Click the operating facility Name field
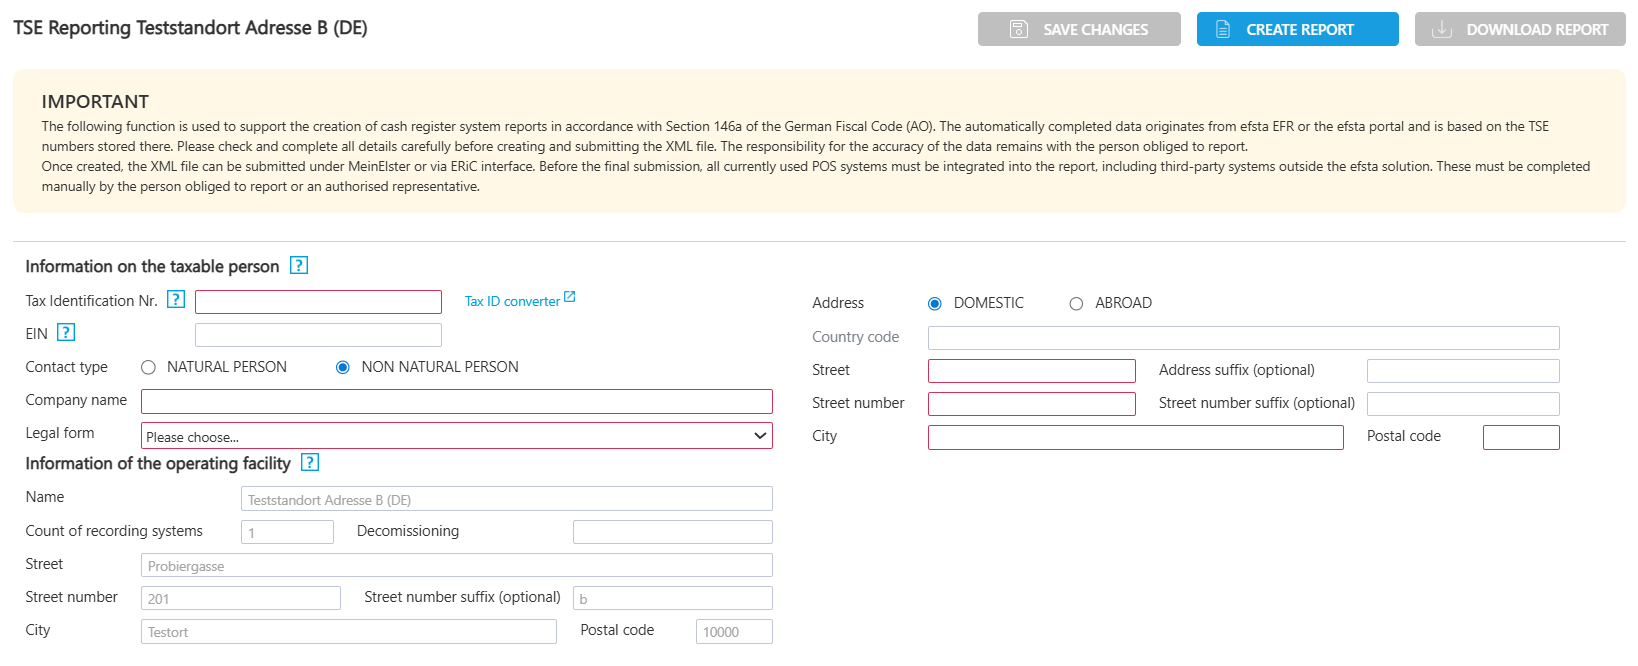The width and height of the screenshot is (1638, 666). pyautogui.click(x=507, y=499)
